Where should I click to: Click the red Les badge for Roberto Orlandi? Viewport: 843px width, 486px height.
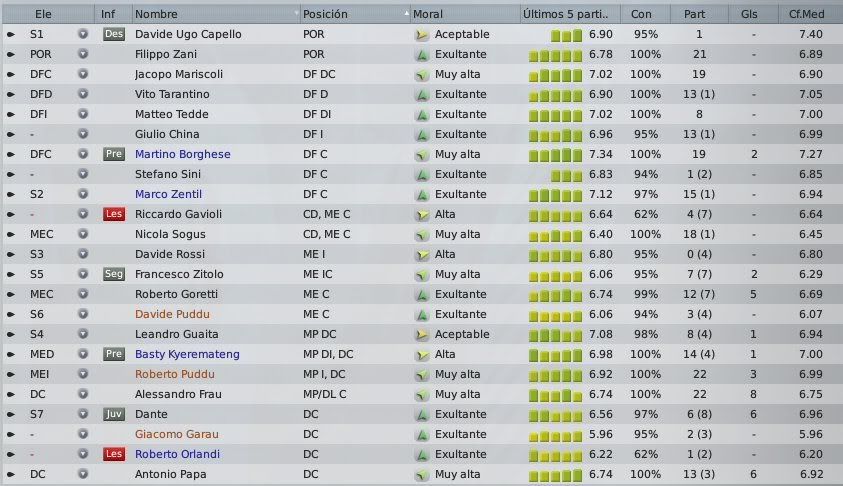[x=113, y=454]
